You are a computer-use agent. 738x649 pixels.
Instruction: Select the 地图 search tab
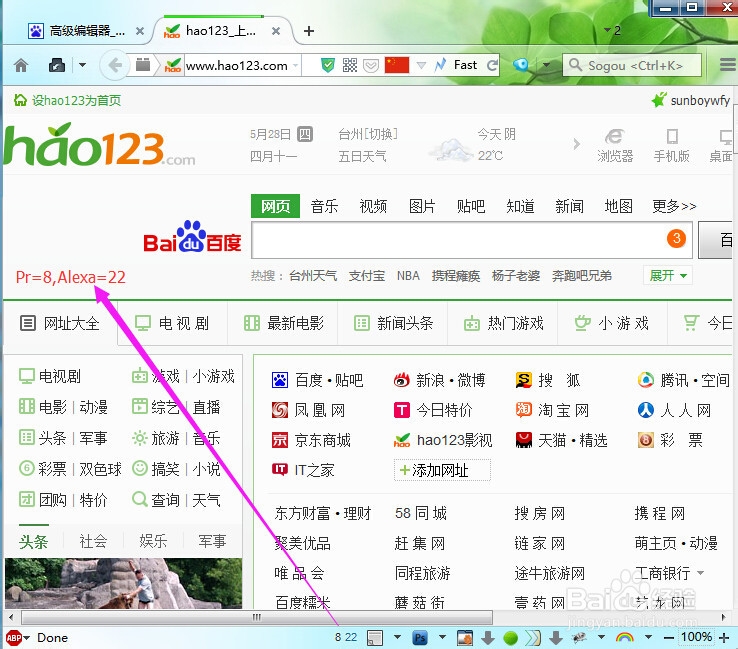click(618, 206)
